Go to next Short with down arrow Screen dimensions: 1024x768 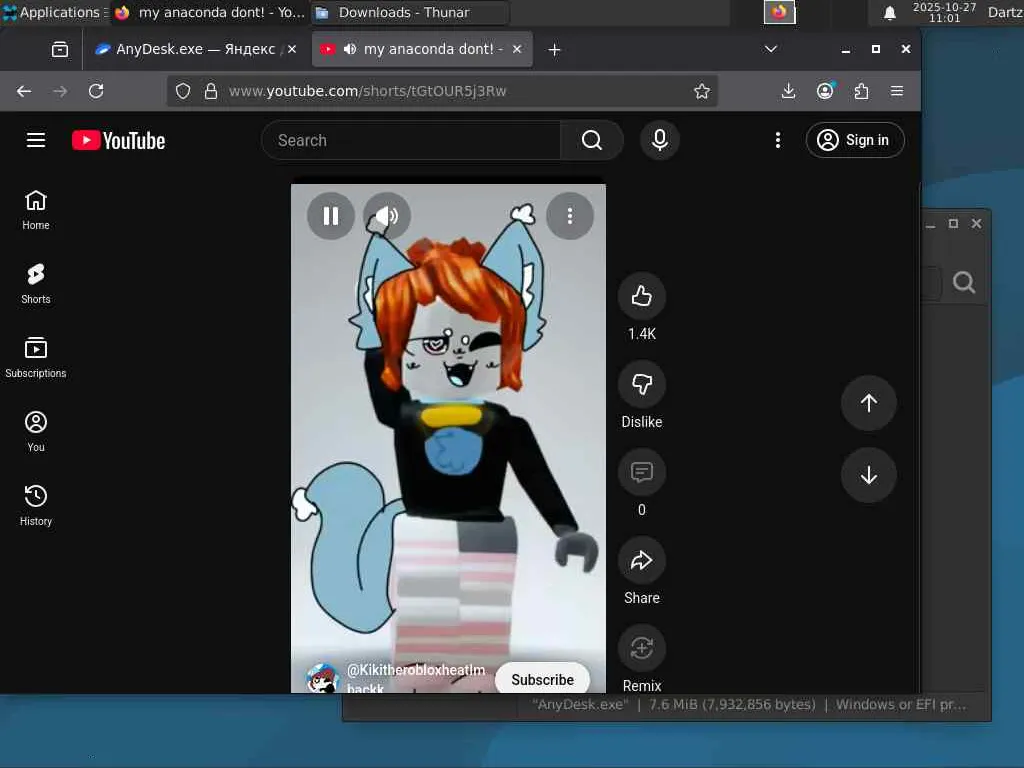[x=868, y=475]
